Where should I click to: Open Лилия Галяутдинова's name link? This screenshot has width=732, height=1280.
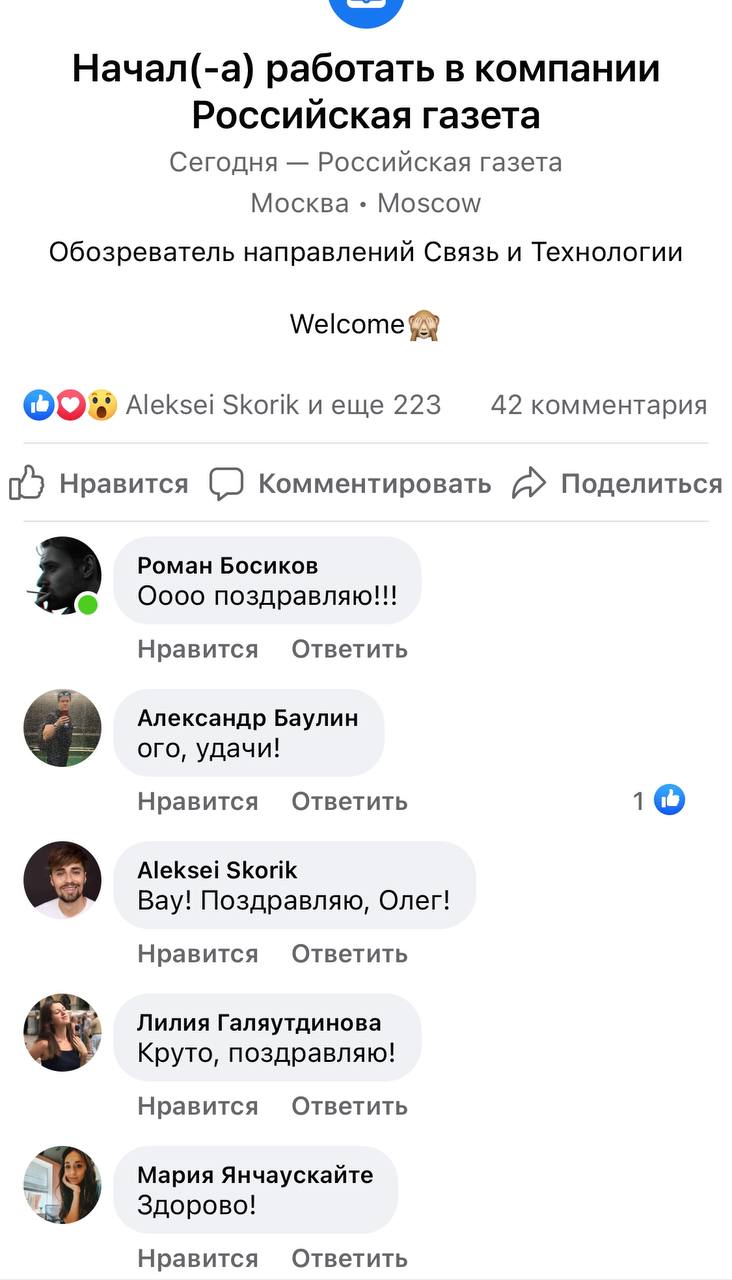pos(259,1023)
